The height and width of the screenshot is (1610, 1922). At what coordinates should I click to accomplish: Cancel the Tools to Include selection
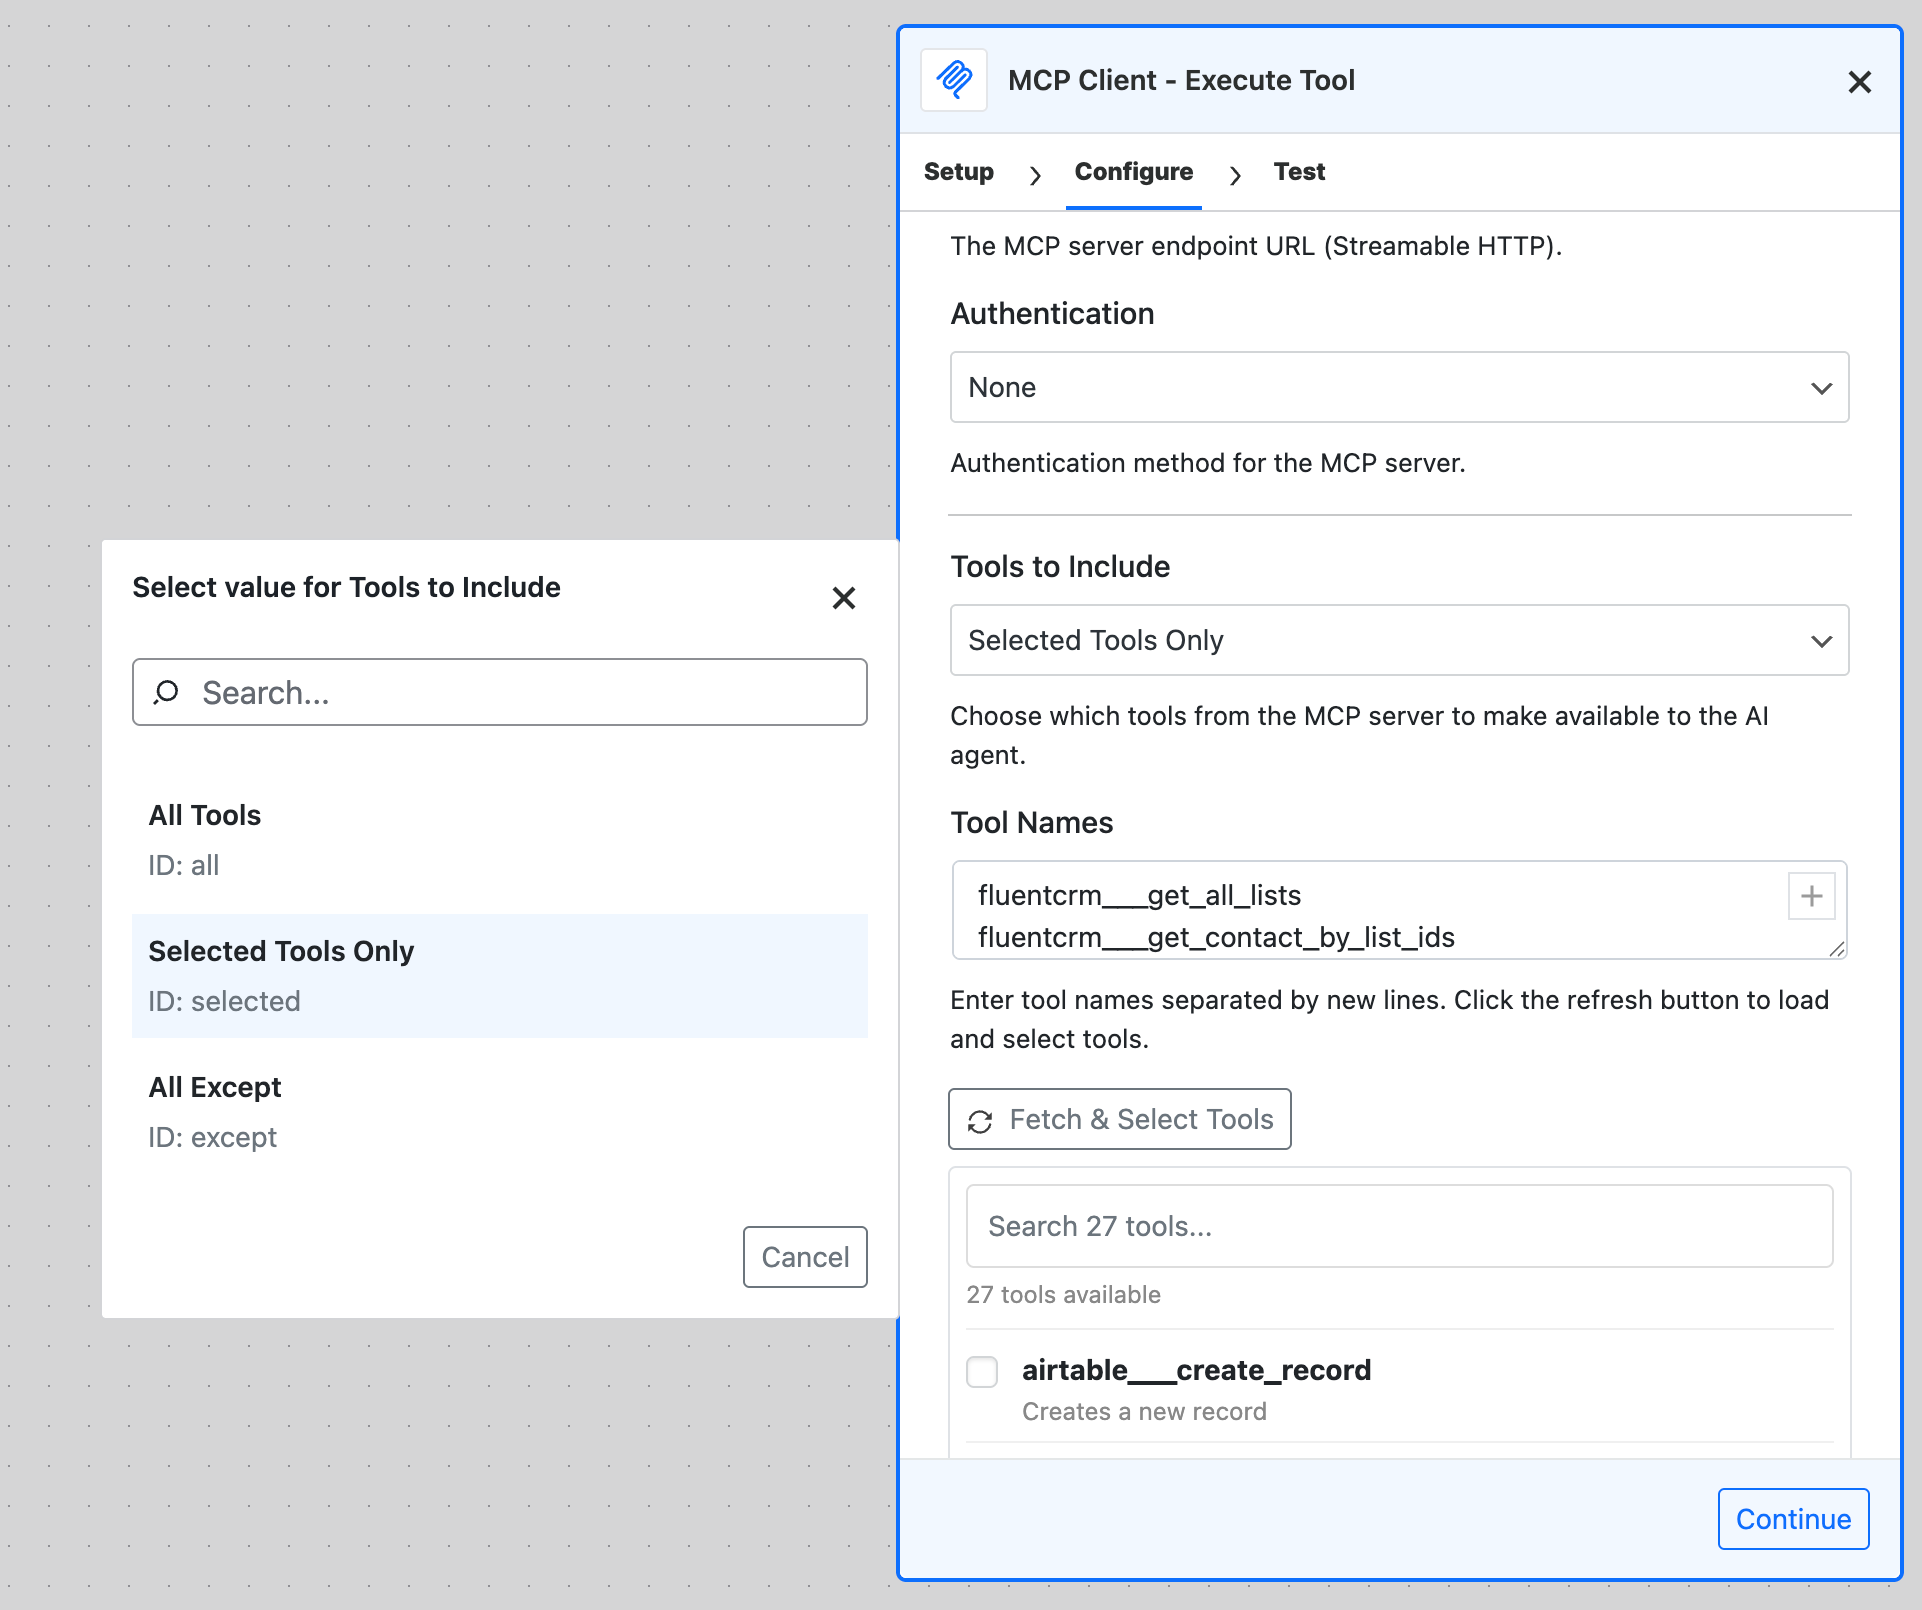804,1257
